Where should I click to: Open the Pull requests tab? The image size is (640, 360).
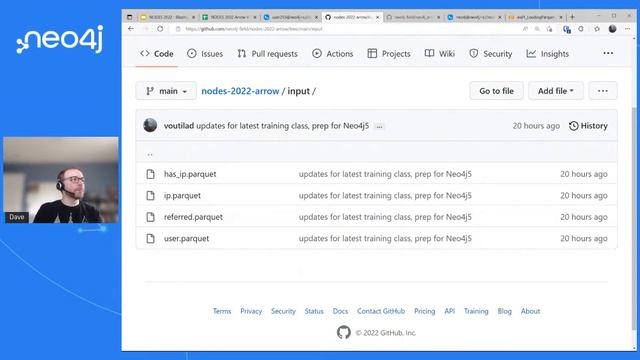click(x=267, y=54)
